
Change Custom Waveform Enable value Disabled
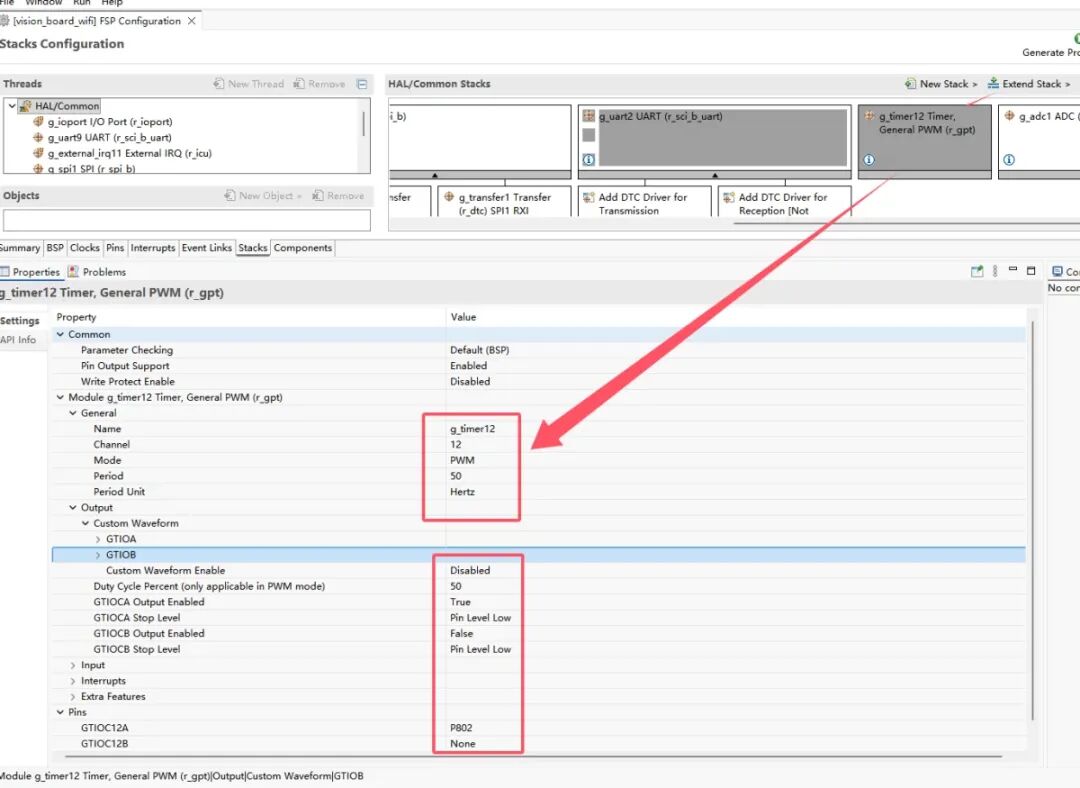click(470, 571)
